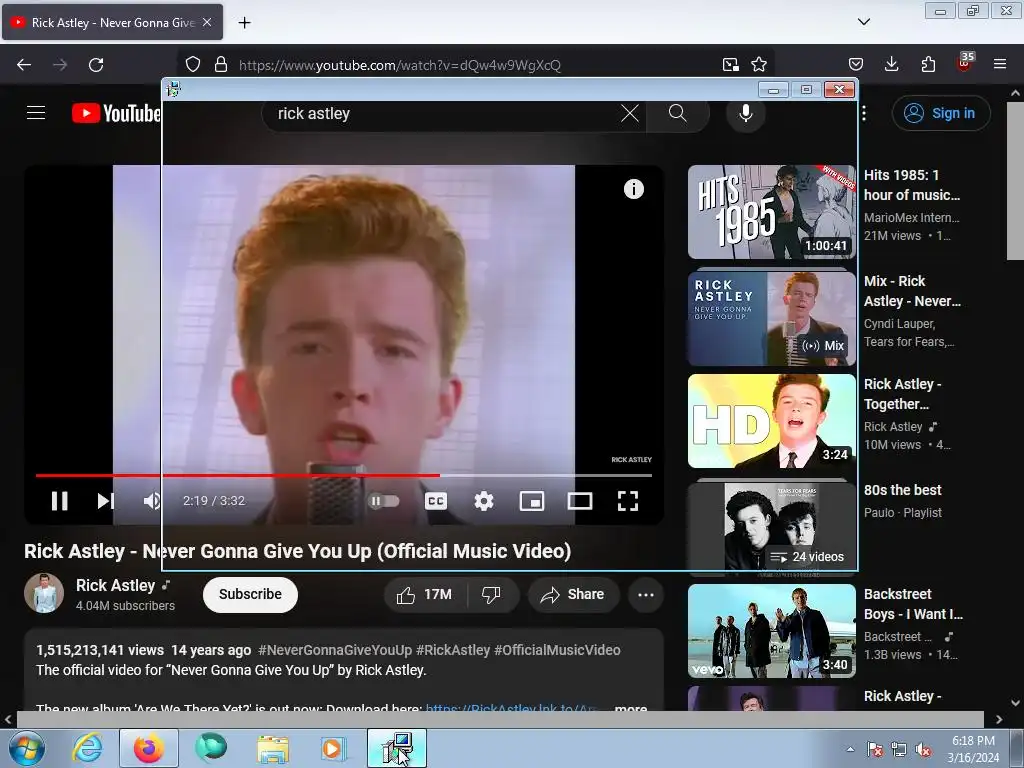Go forward in Firefox
The height and width of the screenshot is (768, 1024).
point(60,65)
